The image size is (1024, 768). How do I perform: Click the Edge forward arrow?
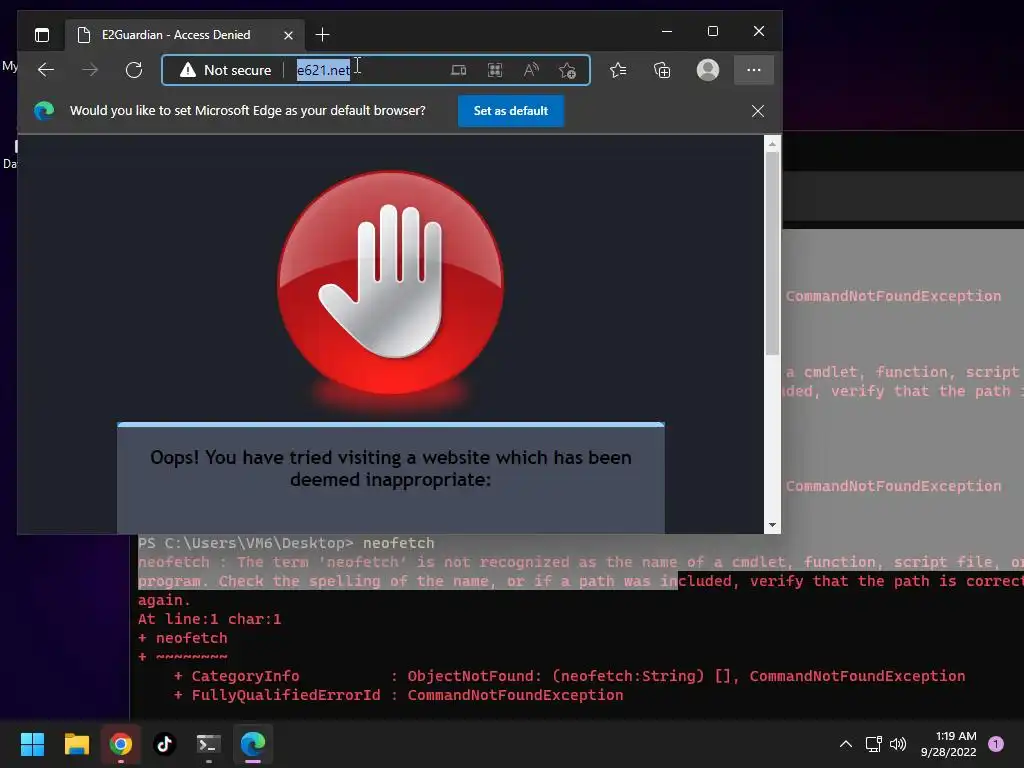pyautogui.click(x=90, y=70)
